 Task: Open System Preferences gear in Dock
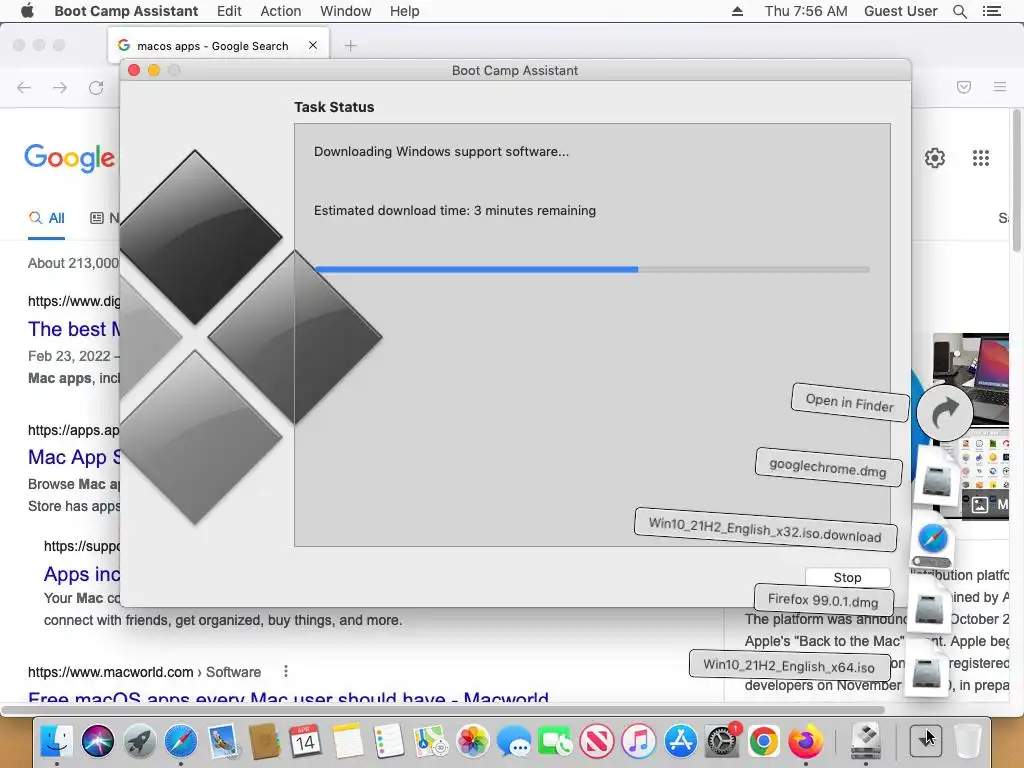click(x=722, y=742)
